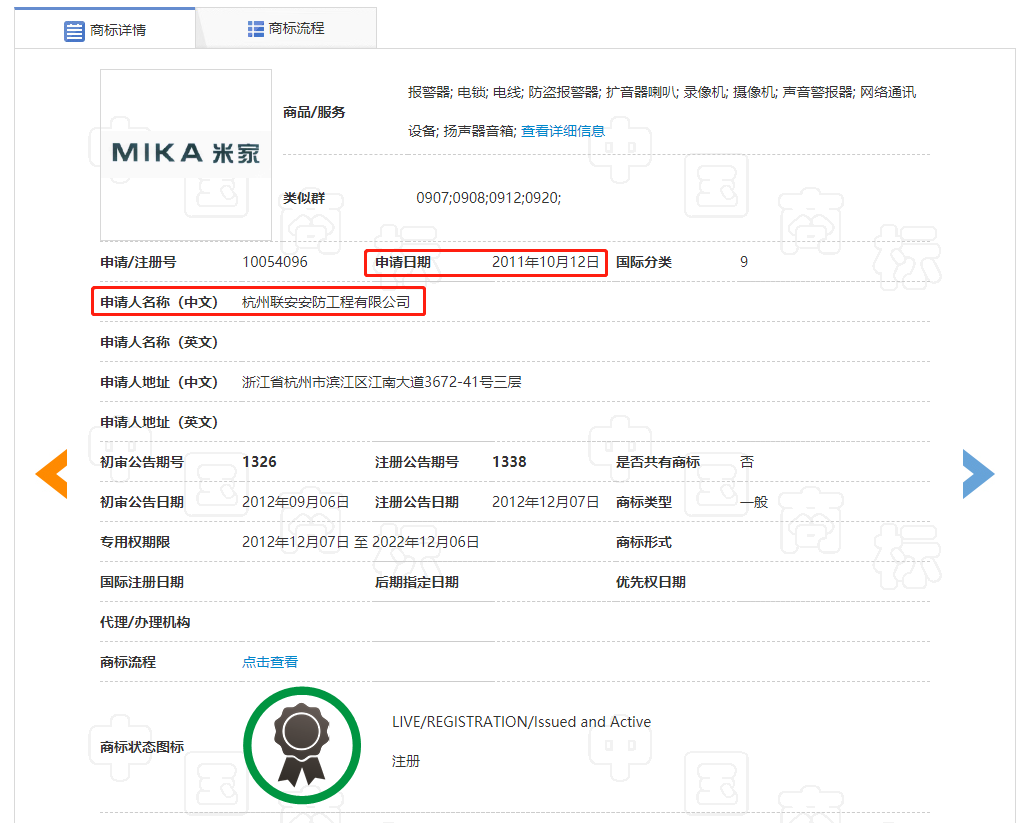The image size is (1023, 823).
Task: Open the 商标详情 tab
Action: [105, 29]
